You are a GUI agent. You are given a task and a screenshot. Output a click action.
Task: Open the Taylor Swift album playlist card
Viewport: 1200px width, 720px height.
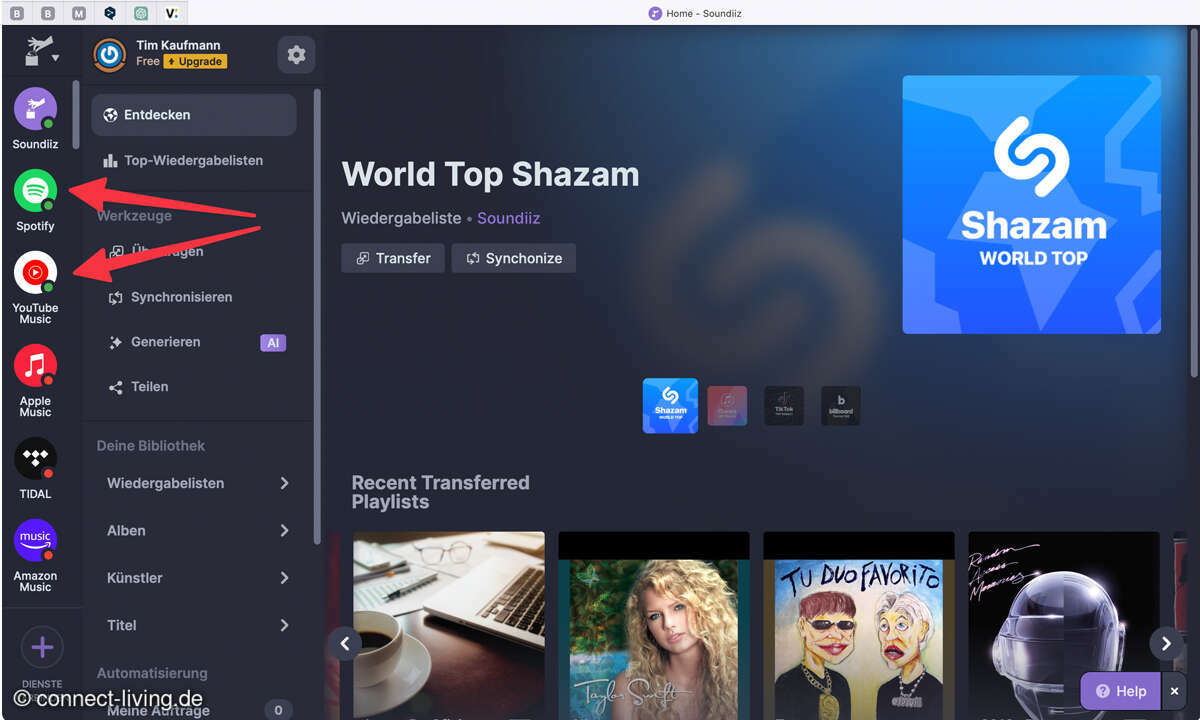(x=654, y=626)
